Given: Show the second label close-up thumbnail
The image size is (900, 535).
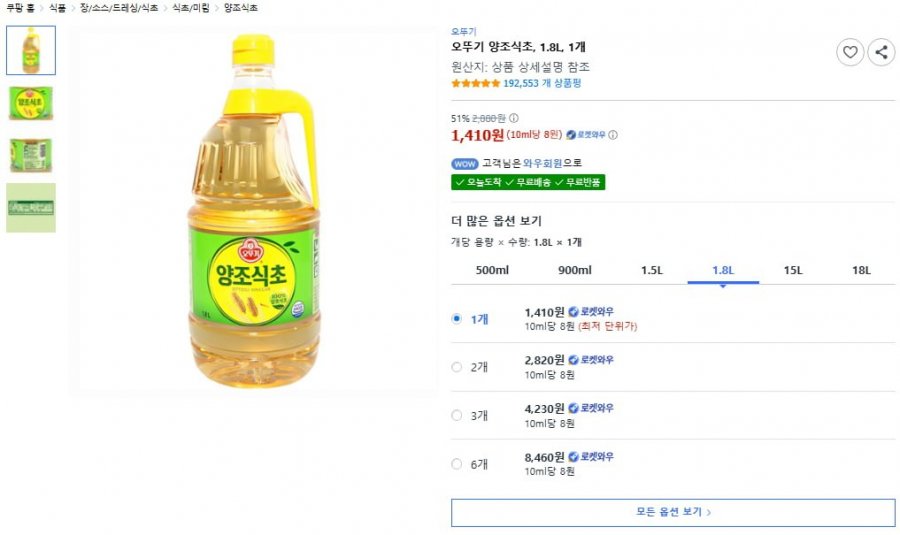Looking at the screenshot, I should click(x=31, y=156).
